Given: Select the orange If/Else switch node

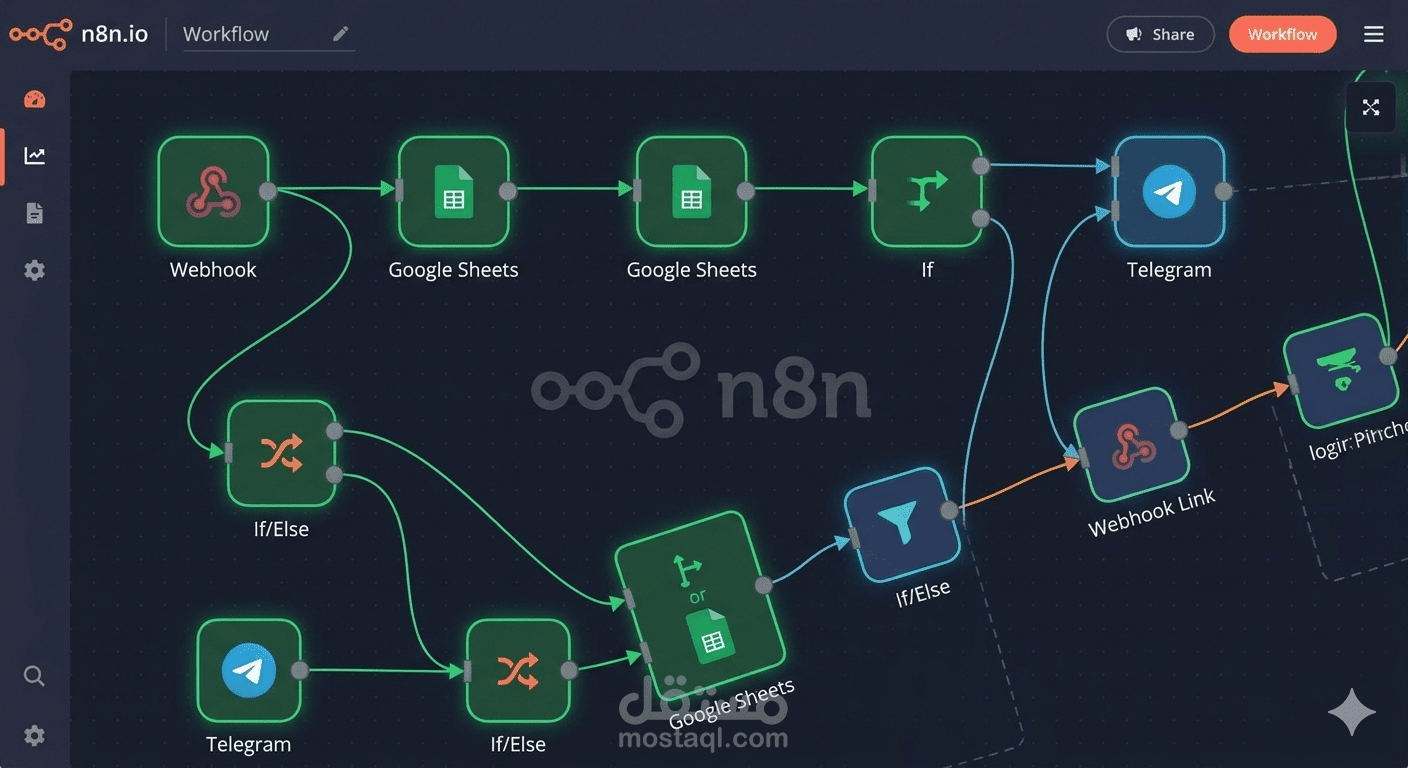Looking at the screenshot, I should point(282,454).
